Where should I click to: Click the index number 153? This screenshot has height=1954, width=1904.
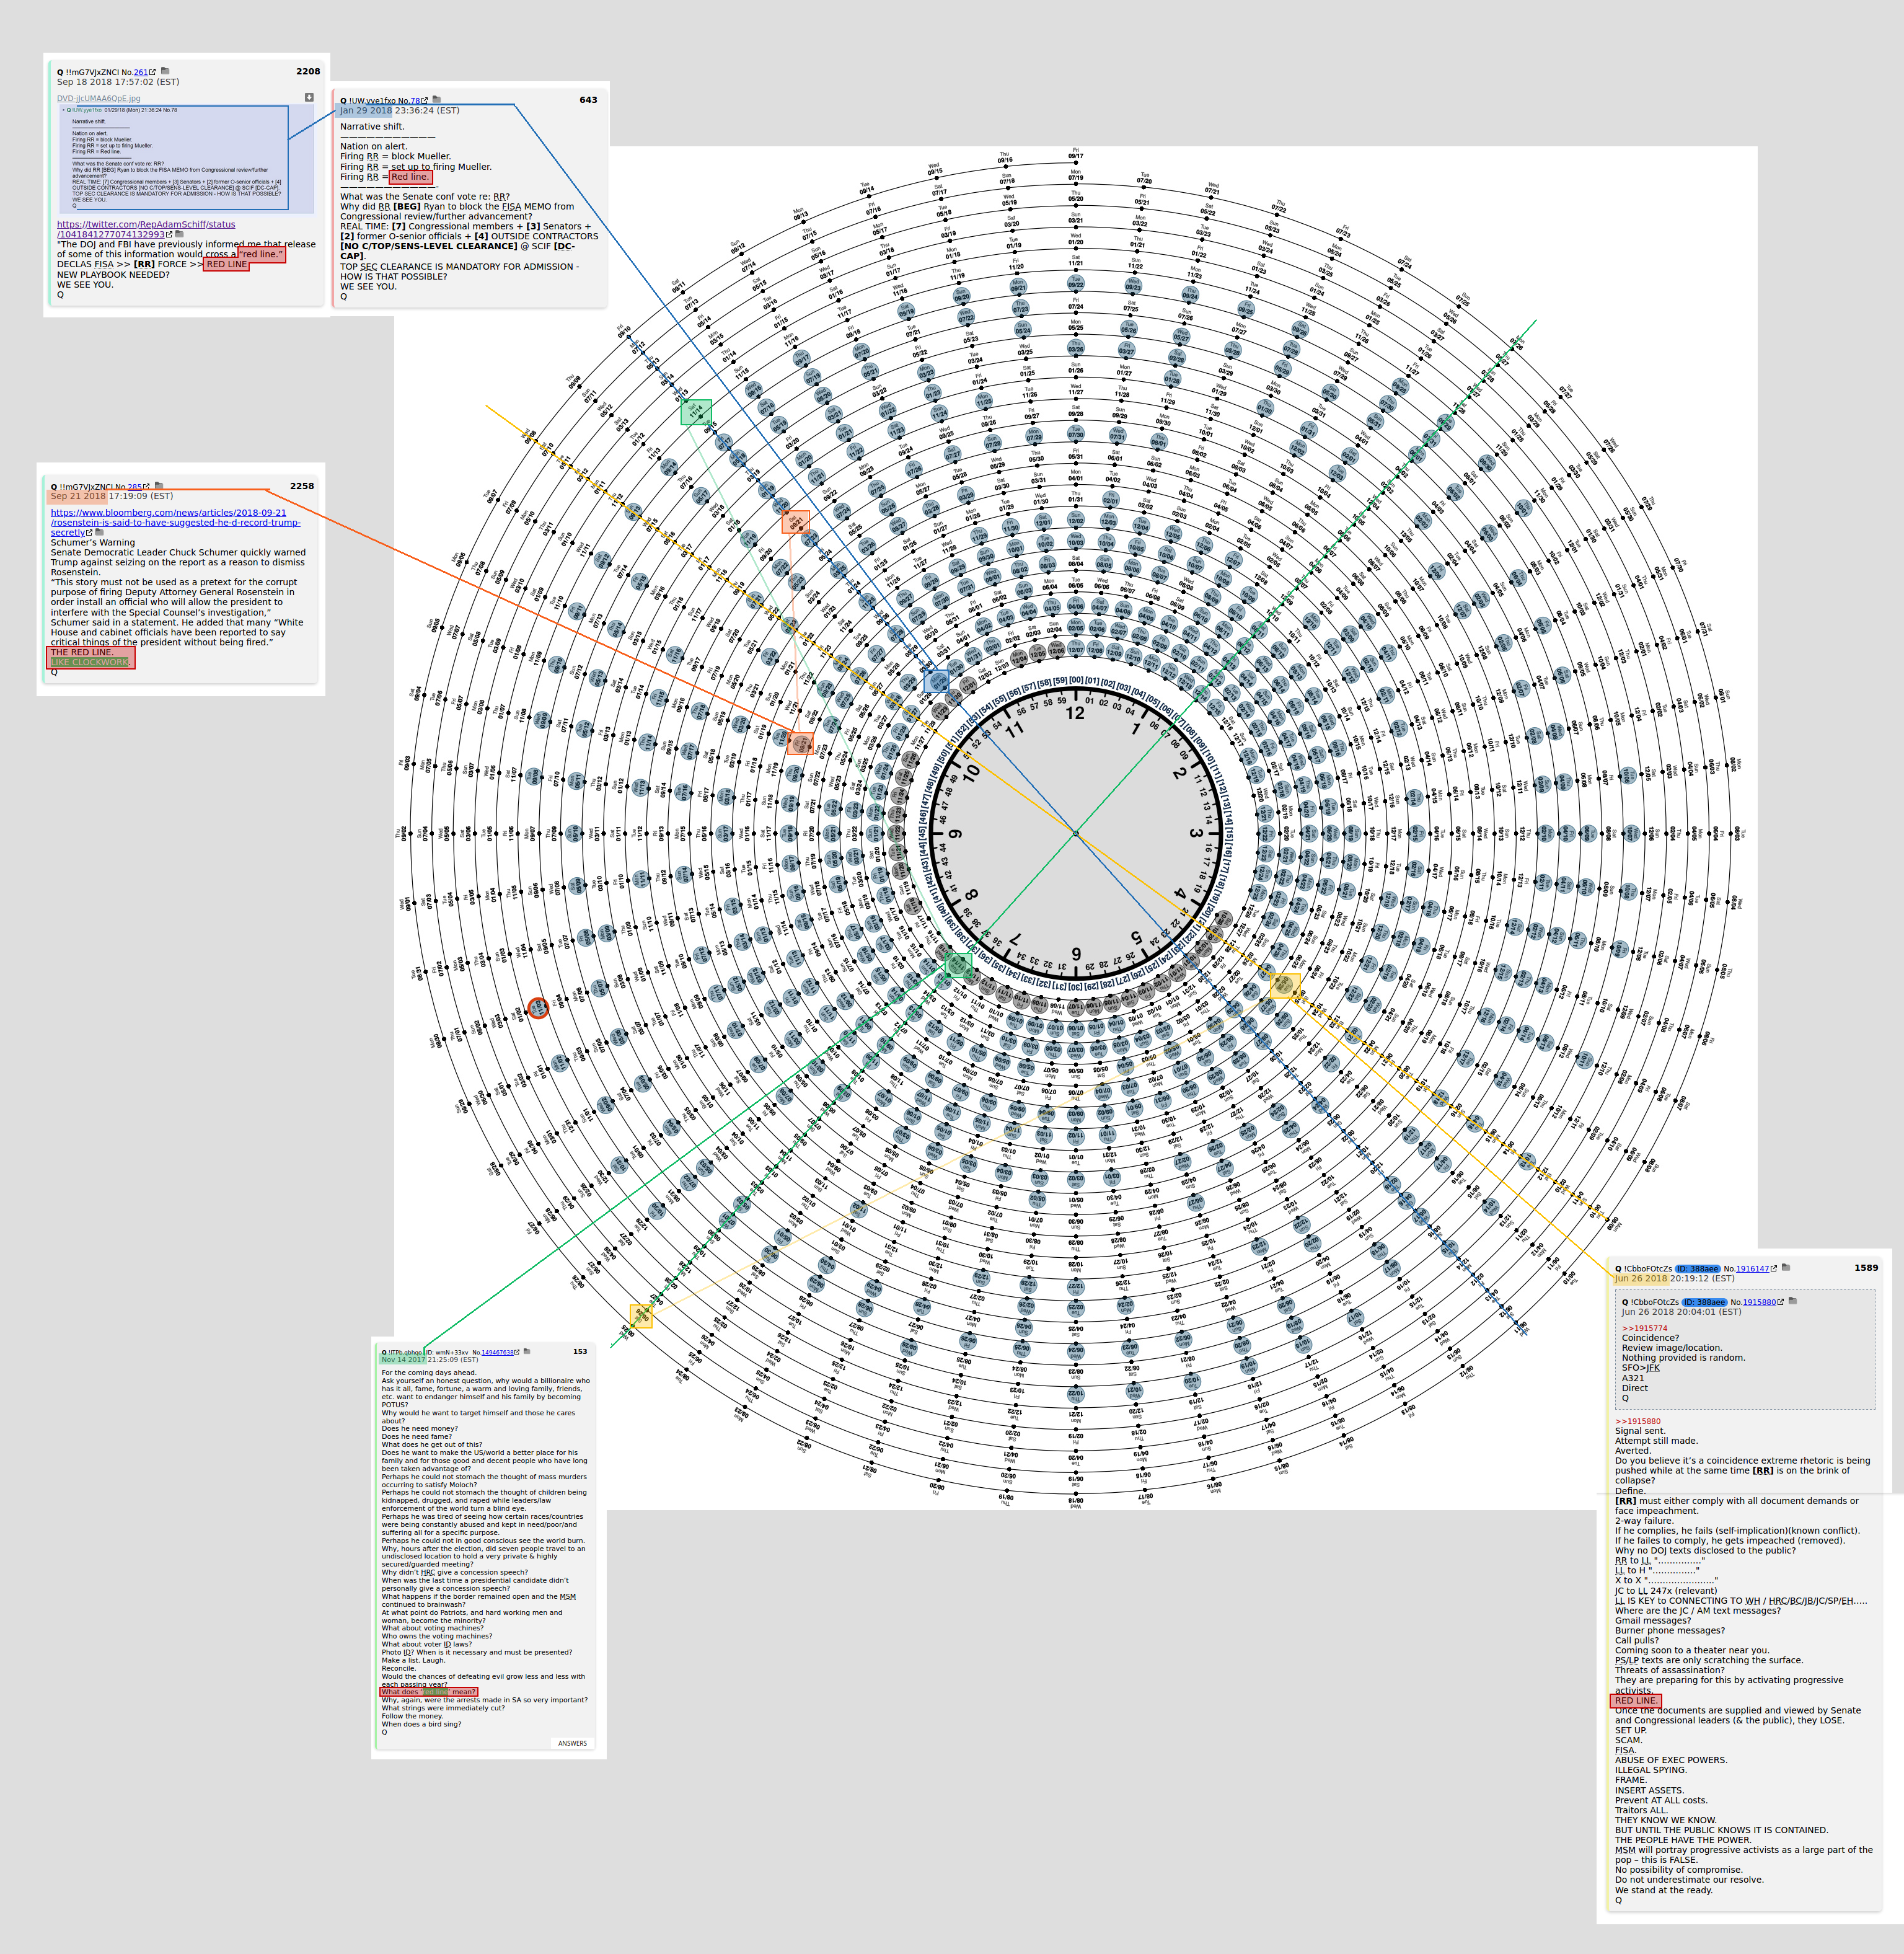click(x=580, y=1351)
